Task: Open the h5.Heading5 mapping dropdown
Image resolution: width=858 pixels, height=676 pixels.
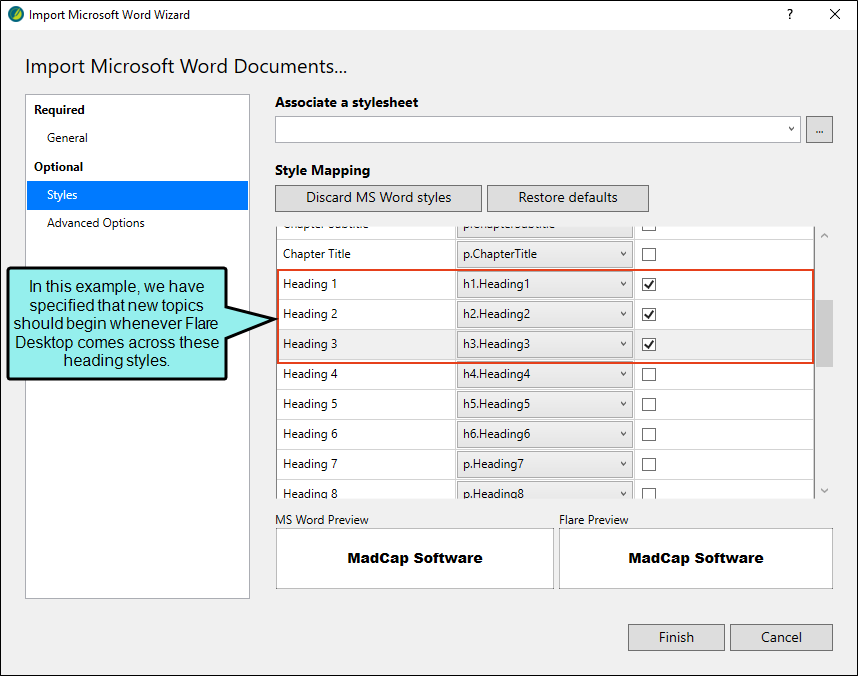Action: [544, 405]
